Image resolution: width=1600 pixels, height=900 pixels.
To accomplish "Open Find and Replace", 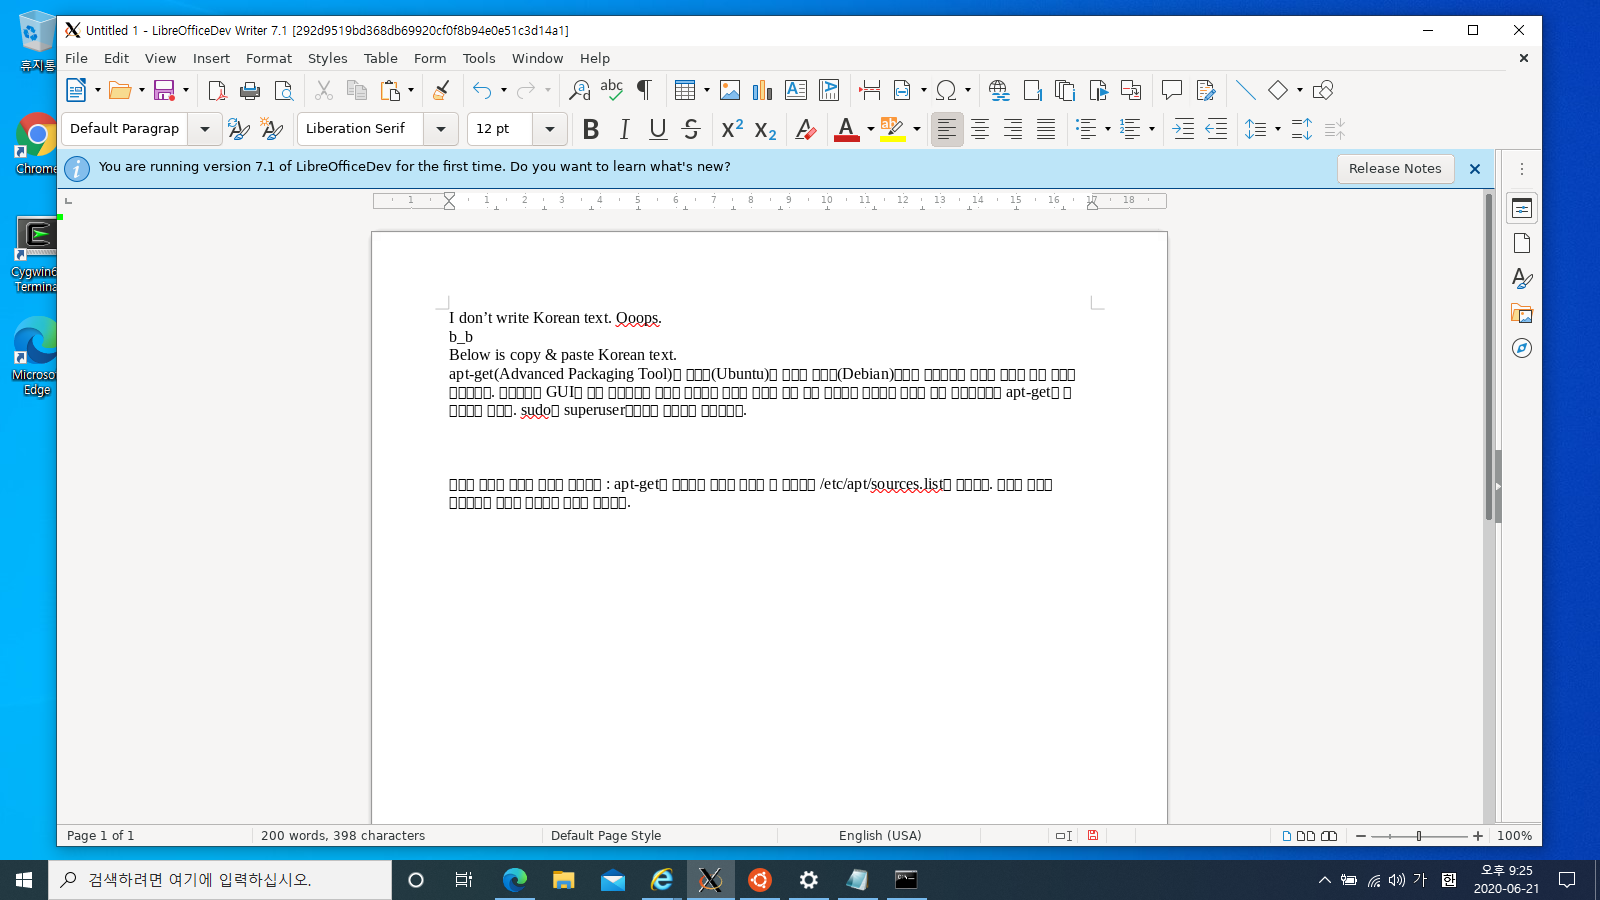I will 579,90.
